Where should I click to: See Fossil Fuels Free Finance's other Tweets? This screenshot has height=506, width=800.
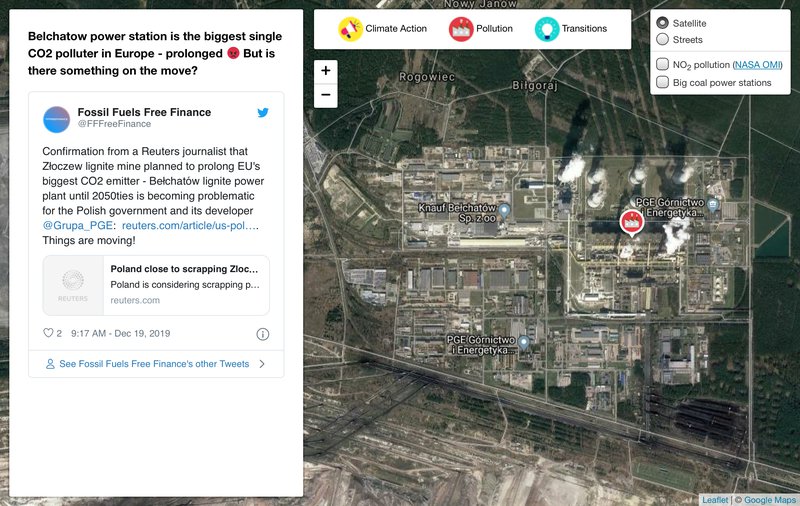pyautogui.click(x=155, y=364)
